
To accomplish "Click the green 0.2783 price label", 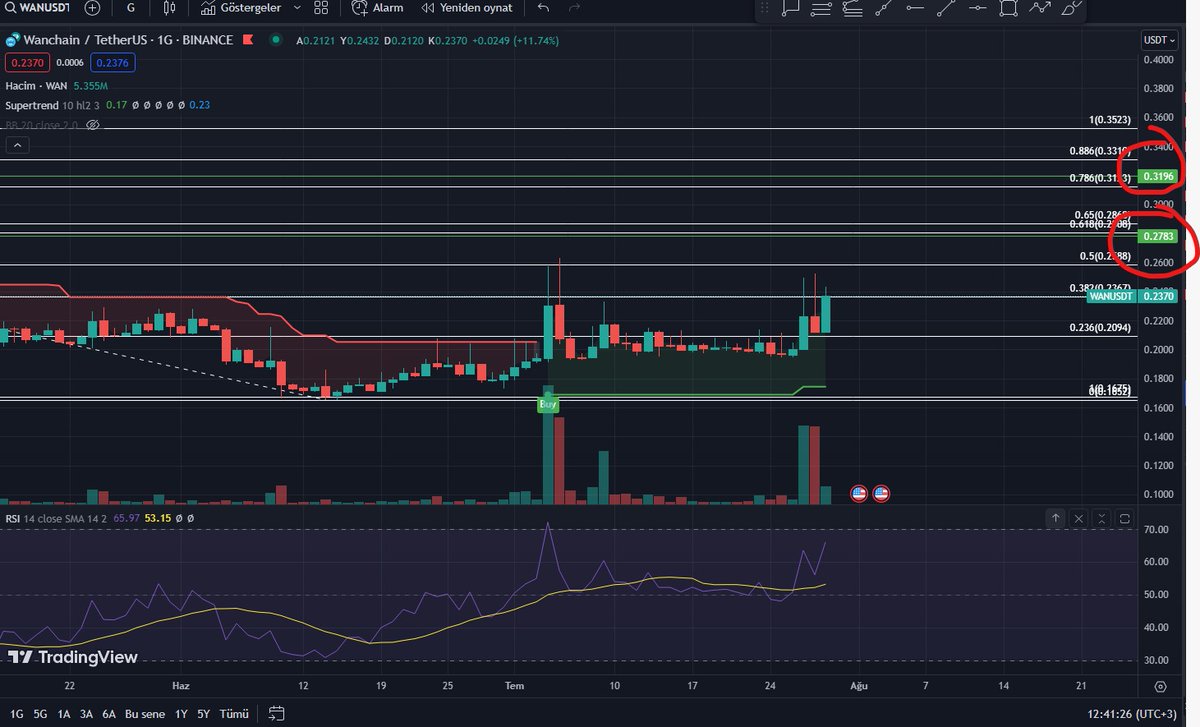I will [1158, 236].
